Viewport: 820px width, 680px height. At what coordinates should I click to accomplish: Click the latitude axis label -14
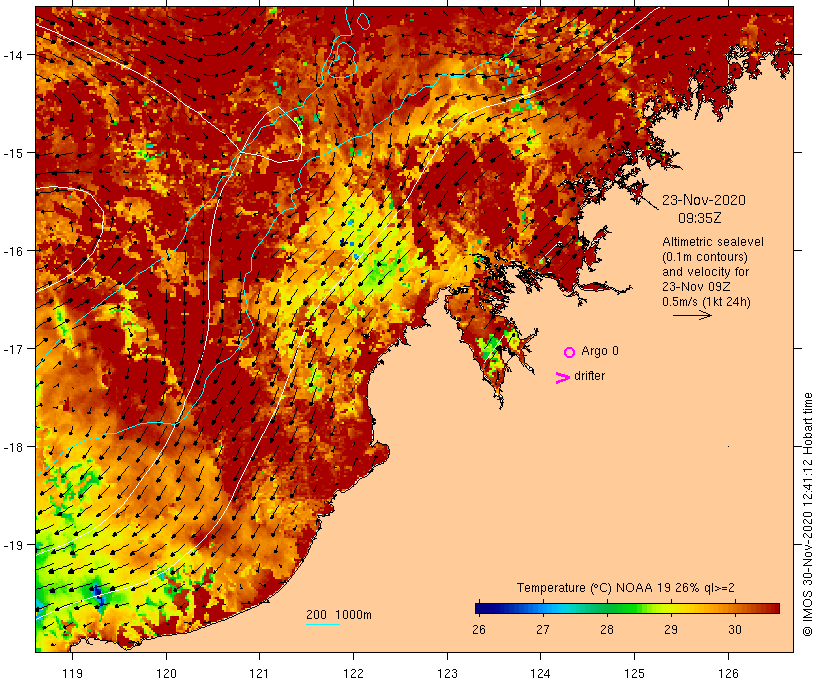(13, 55)
